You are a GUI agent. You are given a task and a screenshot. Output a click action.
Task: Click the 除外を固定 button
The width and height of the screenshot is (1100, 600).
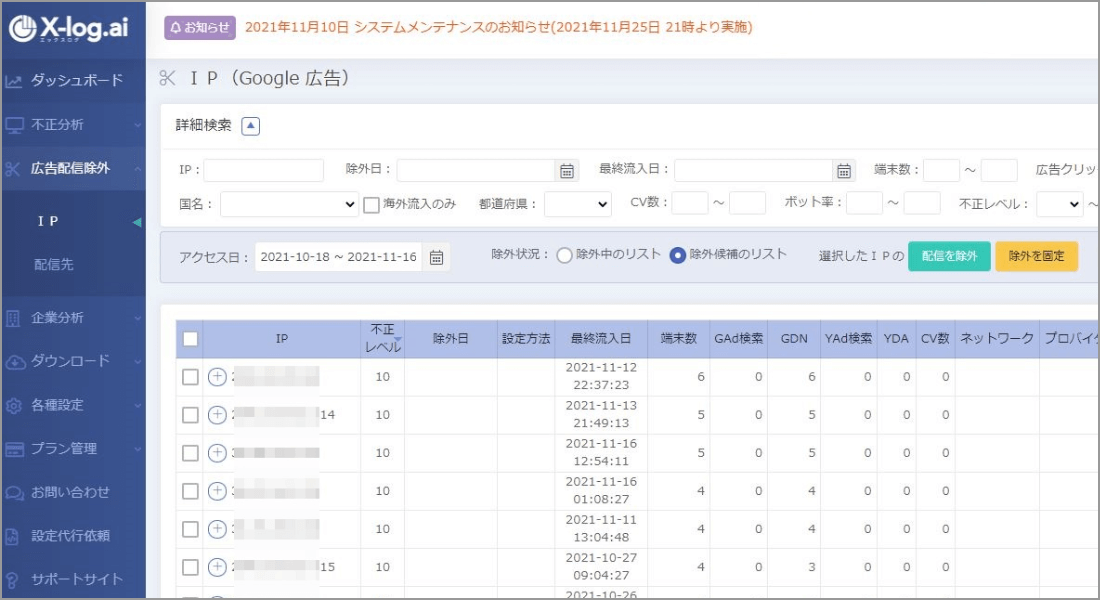tap(1036, 256)
